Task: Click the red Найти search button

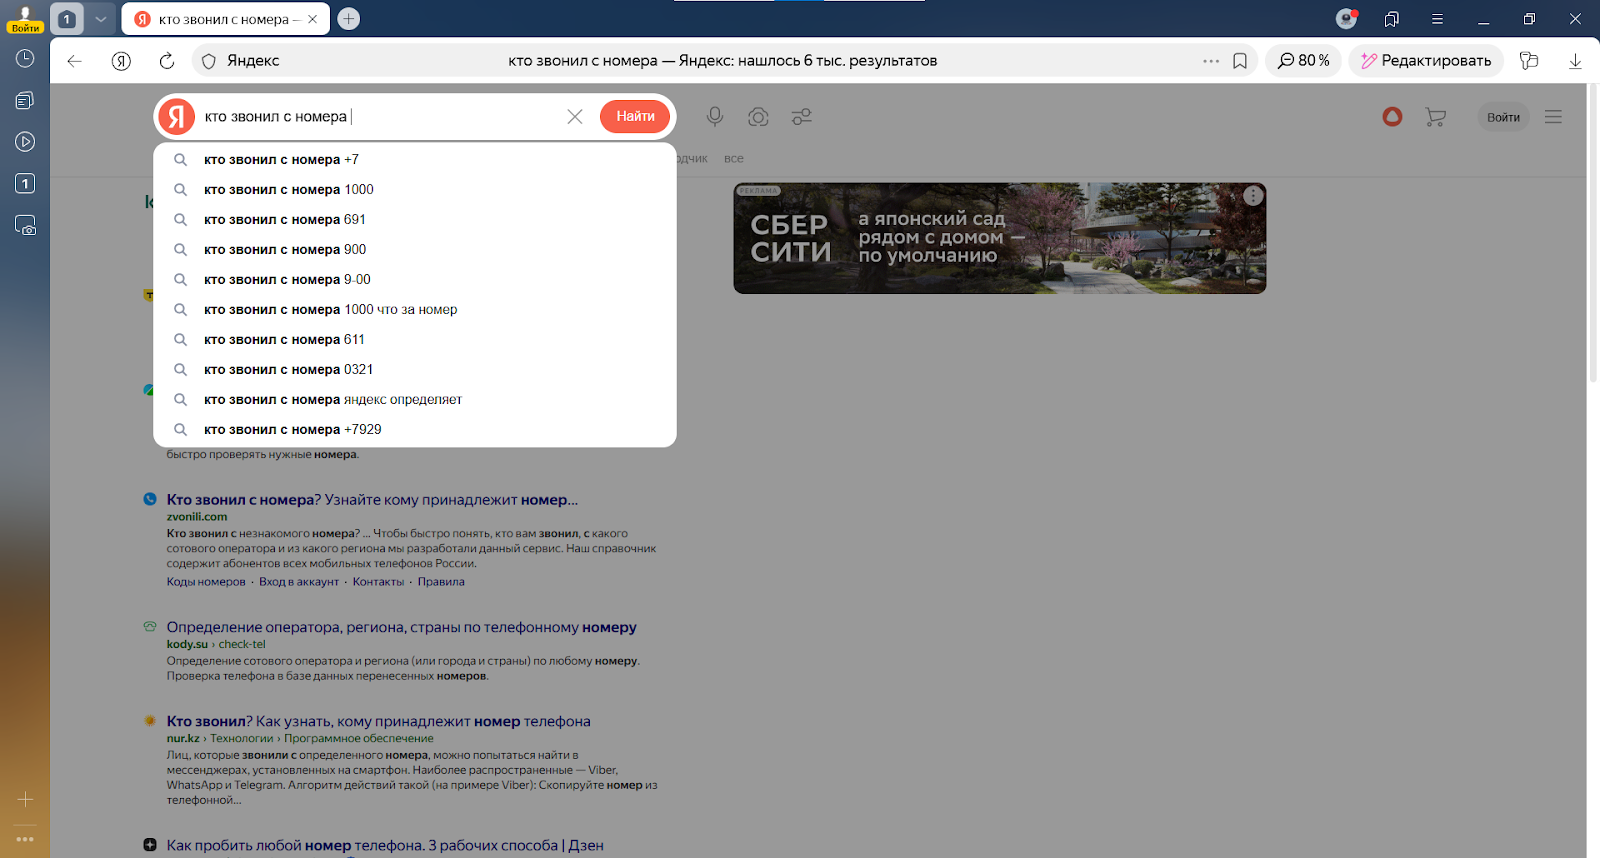Action: [x=635, y=117]
